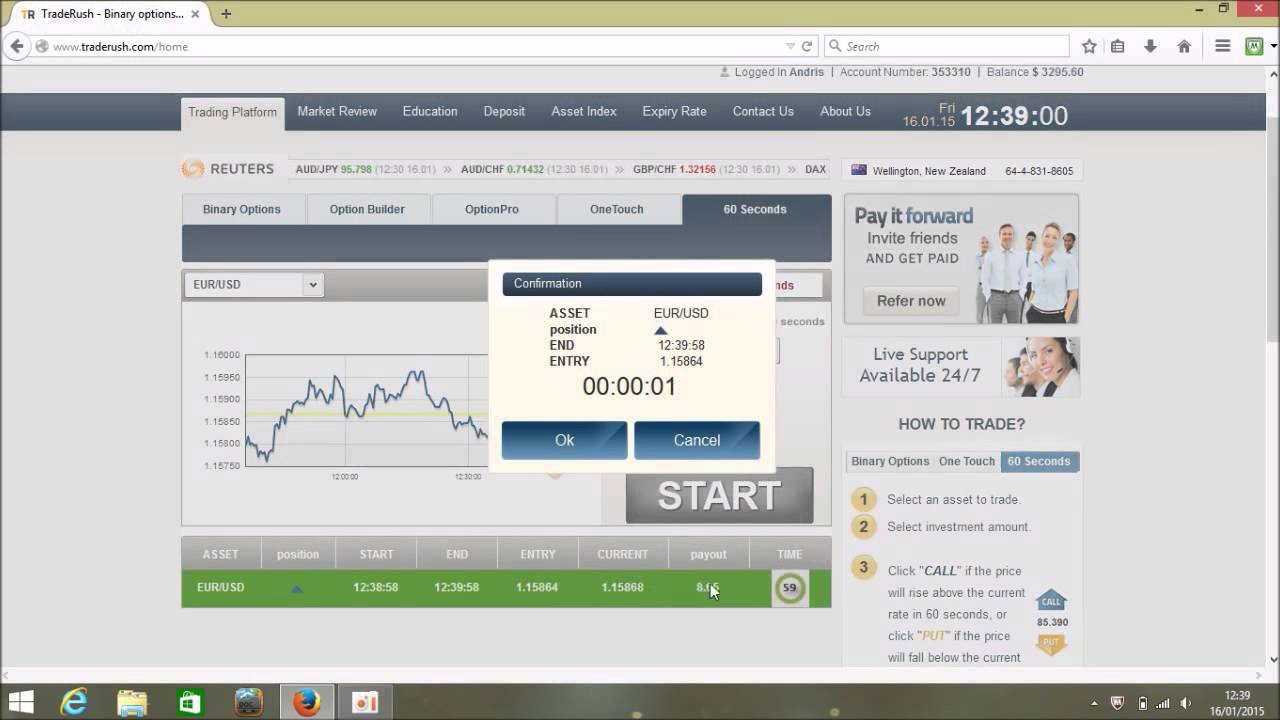Show Binary Options how-to-trade tab
Image resolution: width=1280 pixels, height=720 pixels.
point(890,461)
